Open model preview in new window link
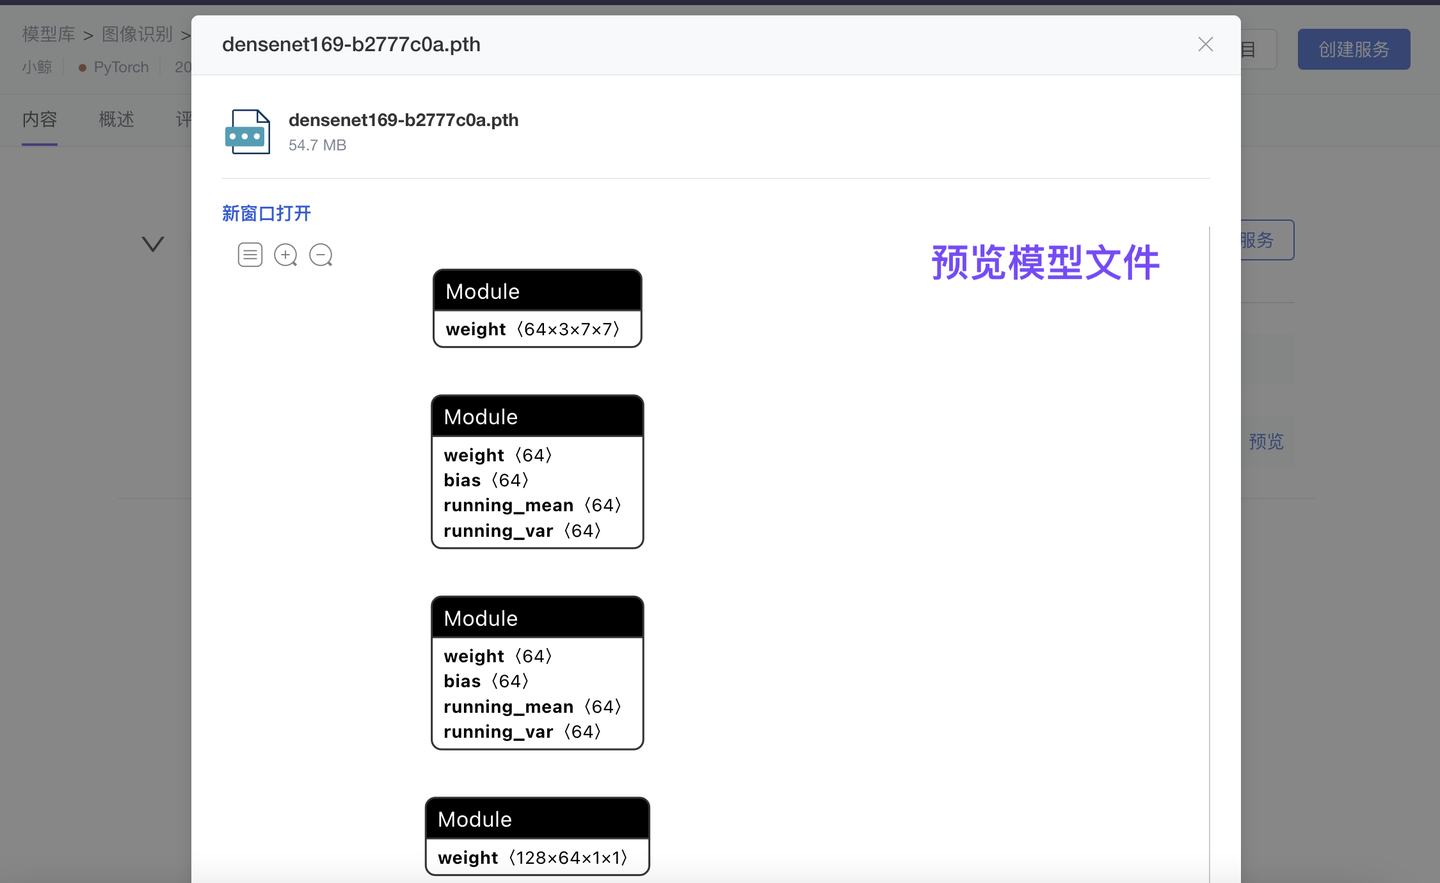The width and height of the screenshot is (1440, 883). point(266,213)
